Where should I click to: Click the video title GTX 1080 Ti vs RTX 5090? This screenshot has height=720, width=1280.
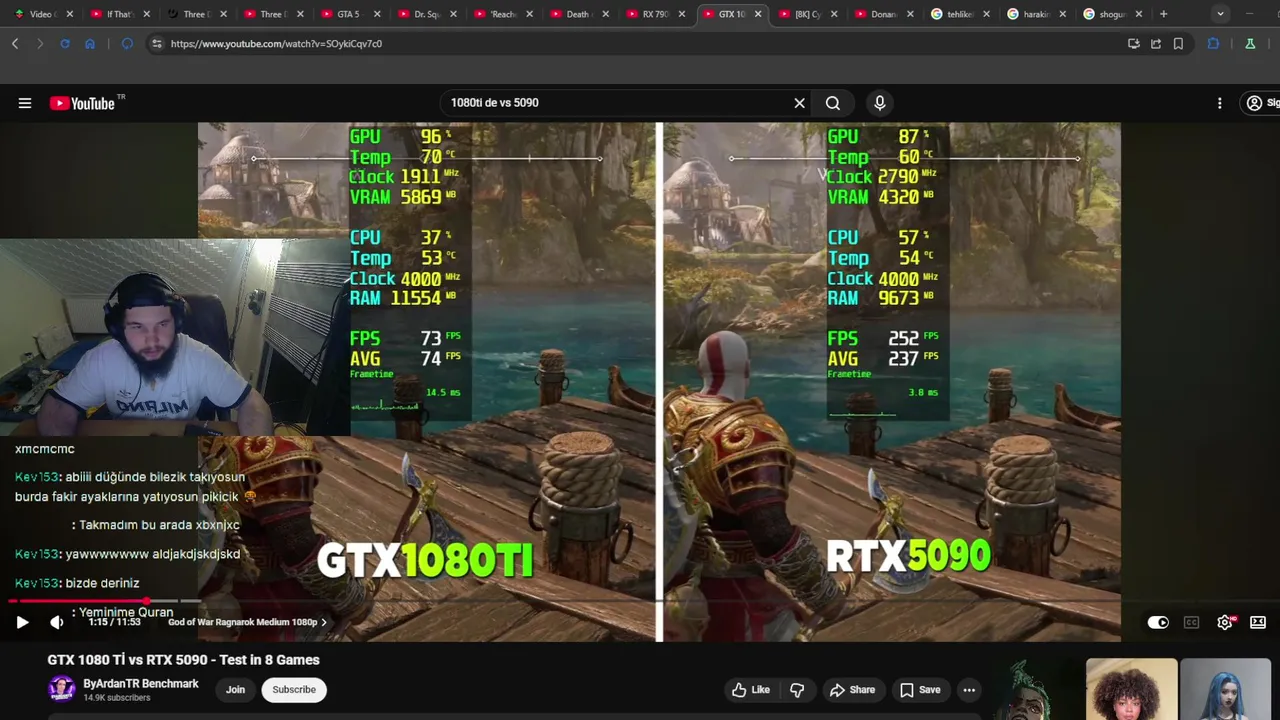coord(183,660)
